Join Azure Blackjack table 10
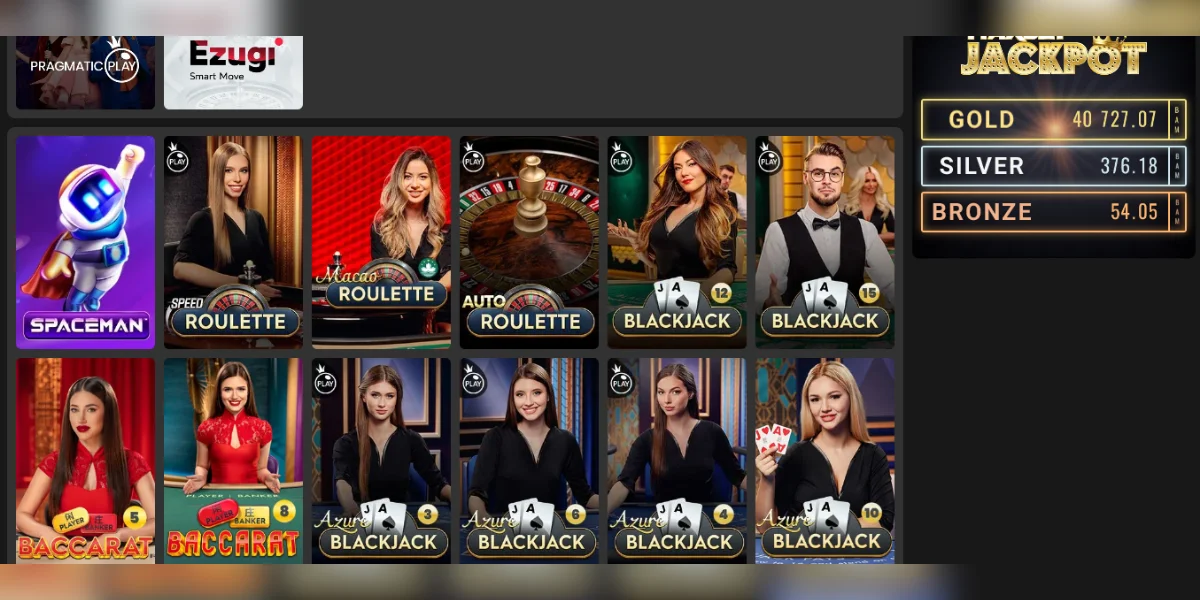The width and height of the screenshot is (1200, 600). pos(825,461)
